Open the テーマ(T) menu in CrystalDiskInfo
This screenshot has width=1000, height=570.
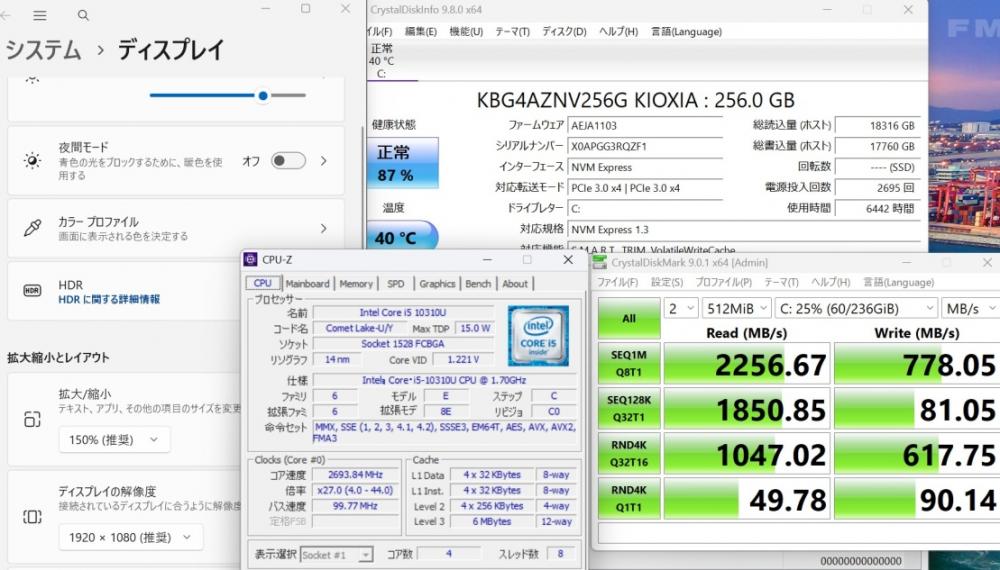513,31
